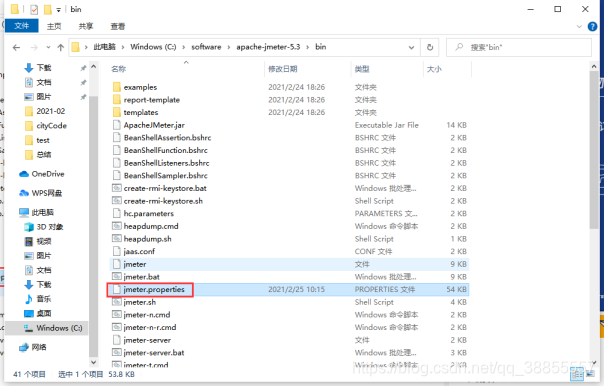Sort files by the 类型 column header

362,69
